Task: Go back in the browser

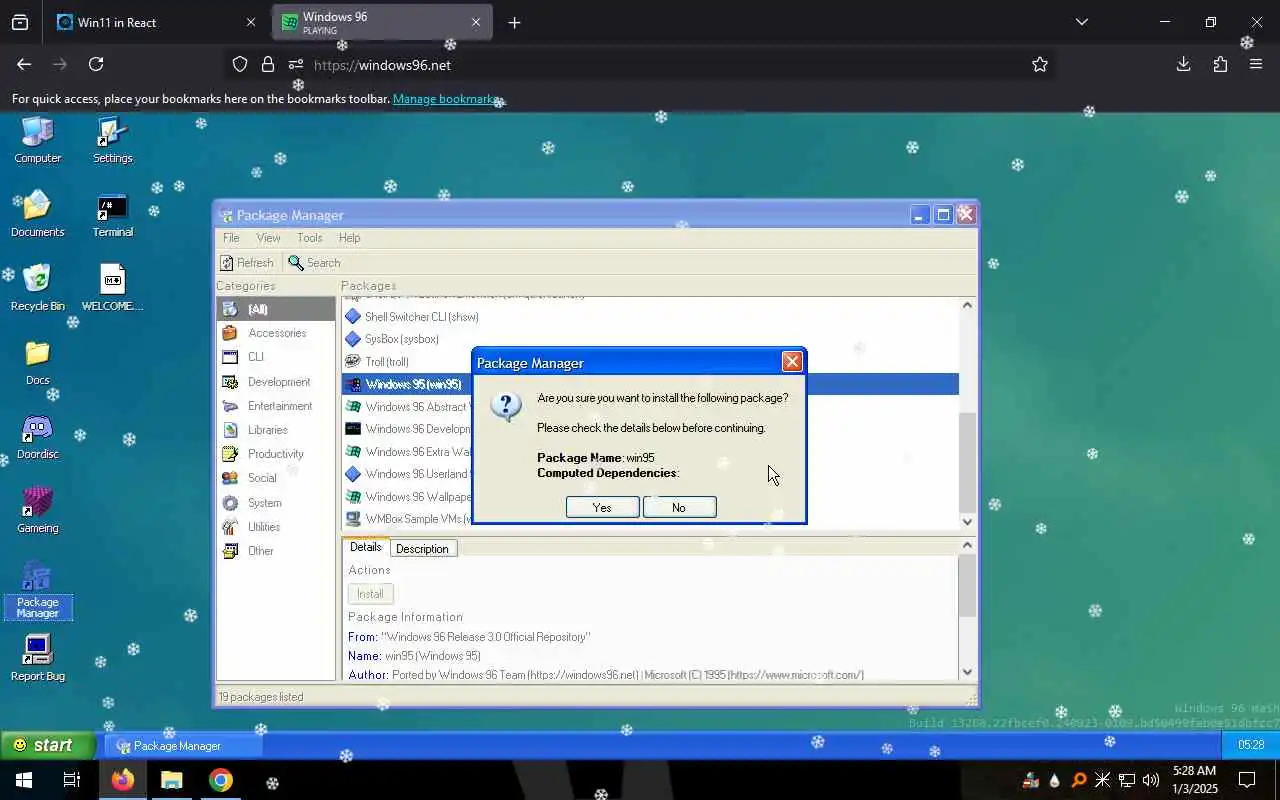Action: click(x=24, y=64)
